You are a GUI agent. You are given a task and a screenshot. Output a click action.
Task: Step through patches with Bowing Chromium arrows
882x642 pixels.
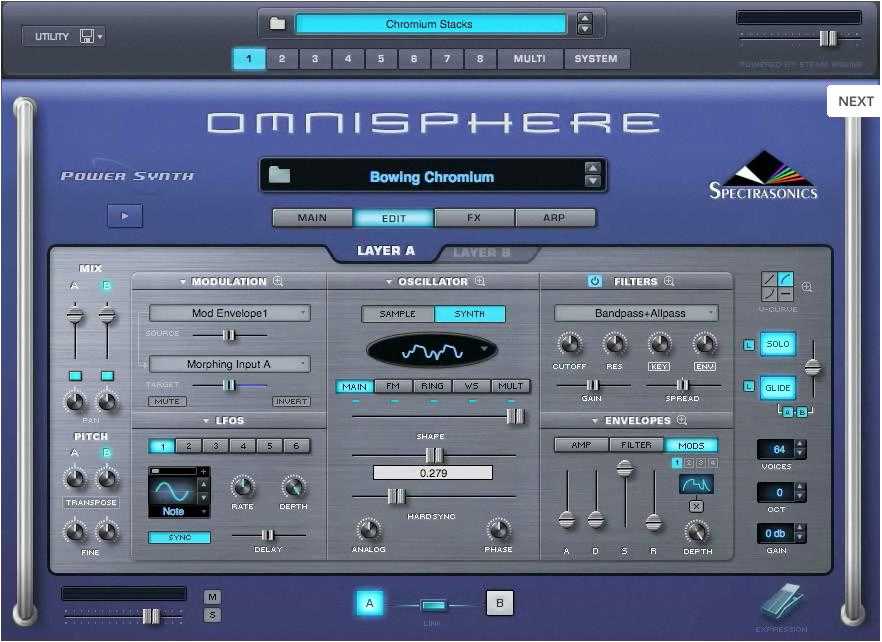pyautogui.click(x=593, y=174)
